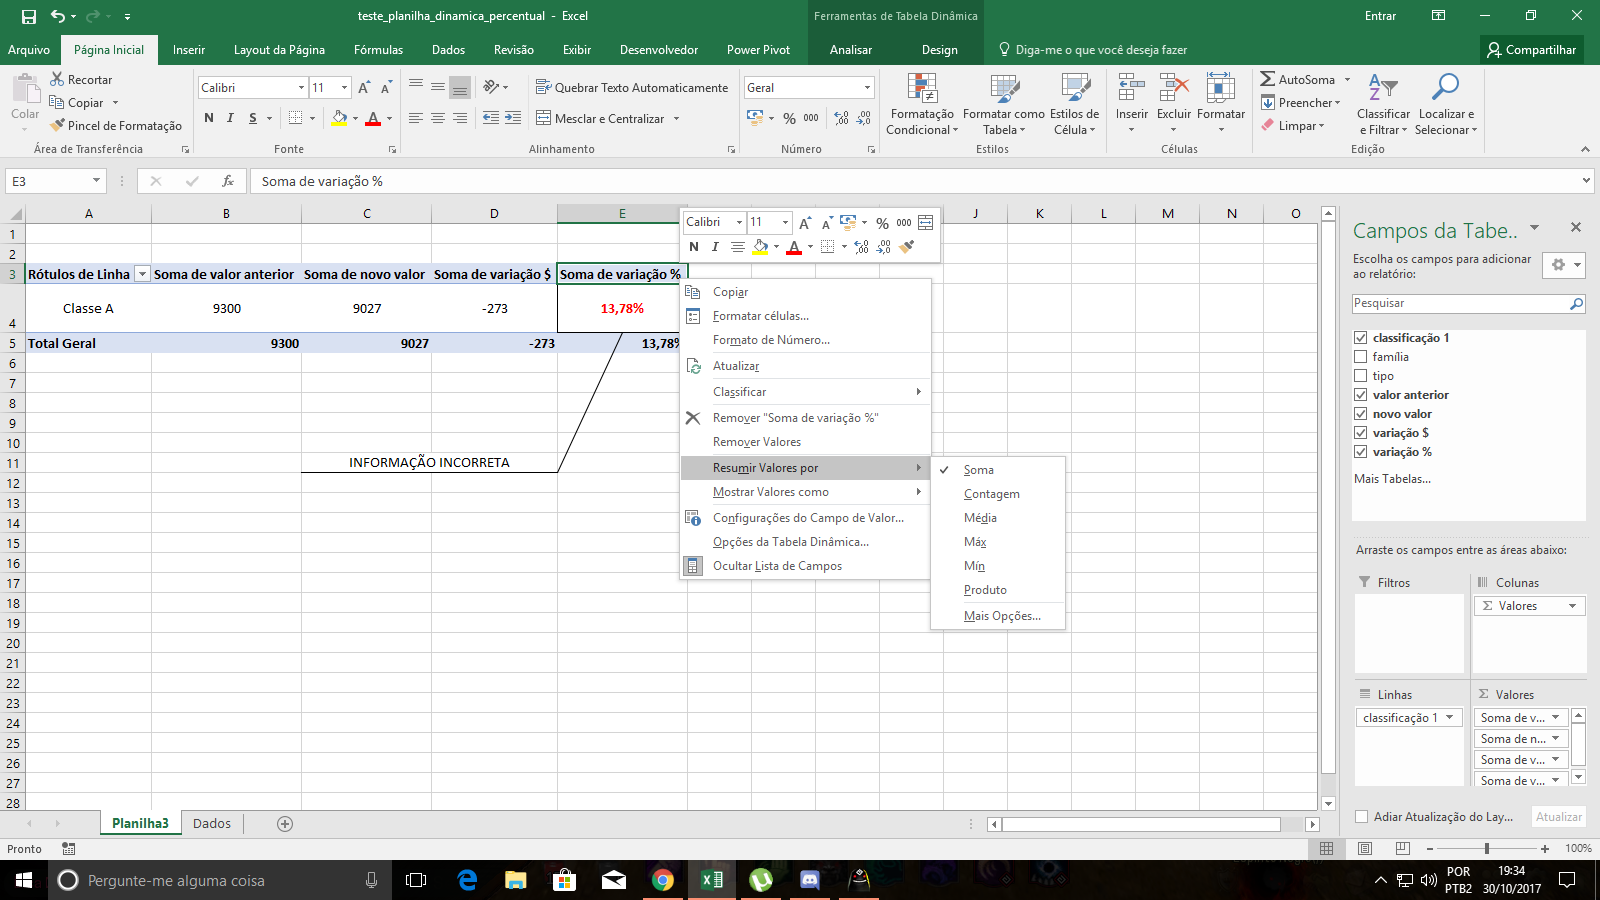Click red font color swatch in ribbon
Image resolution: width=1600 pixels, height=900 pixels.
[x=373, y=118]
